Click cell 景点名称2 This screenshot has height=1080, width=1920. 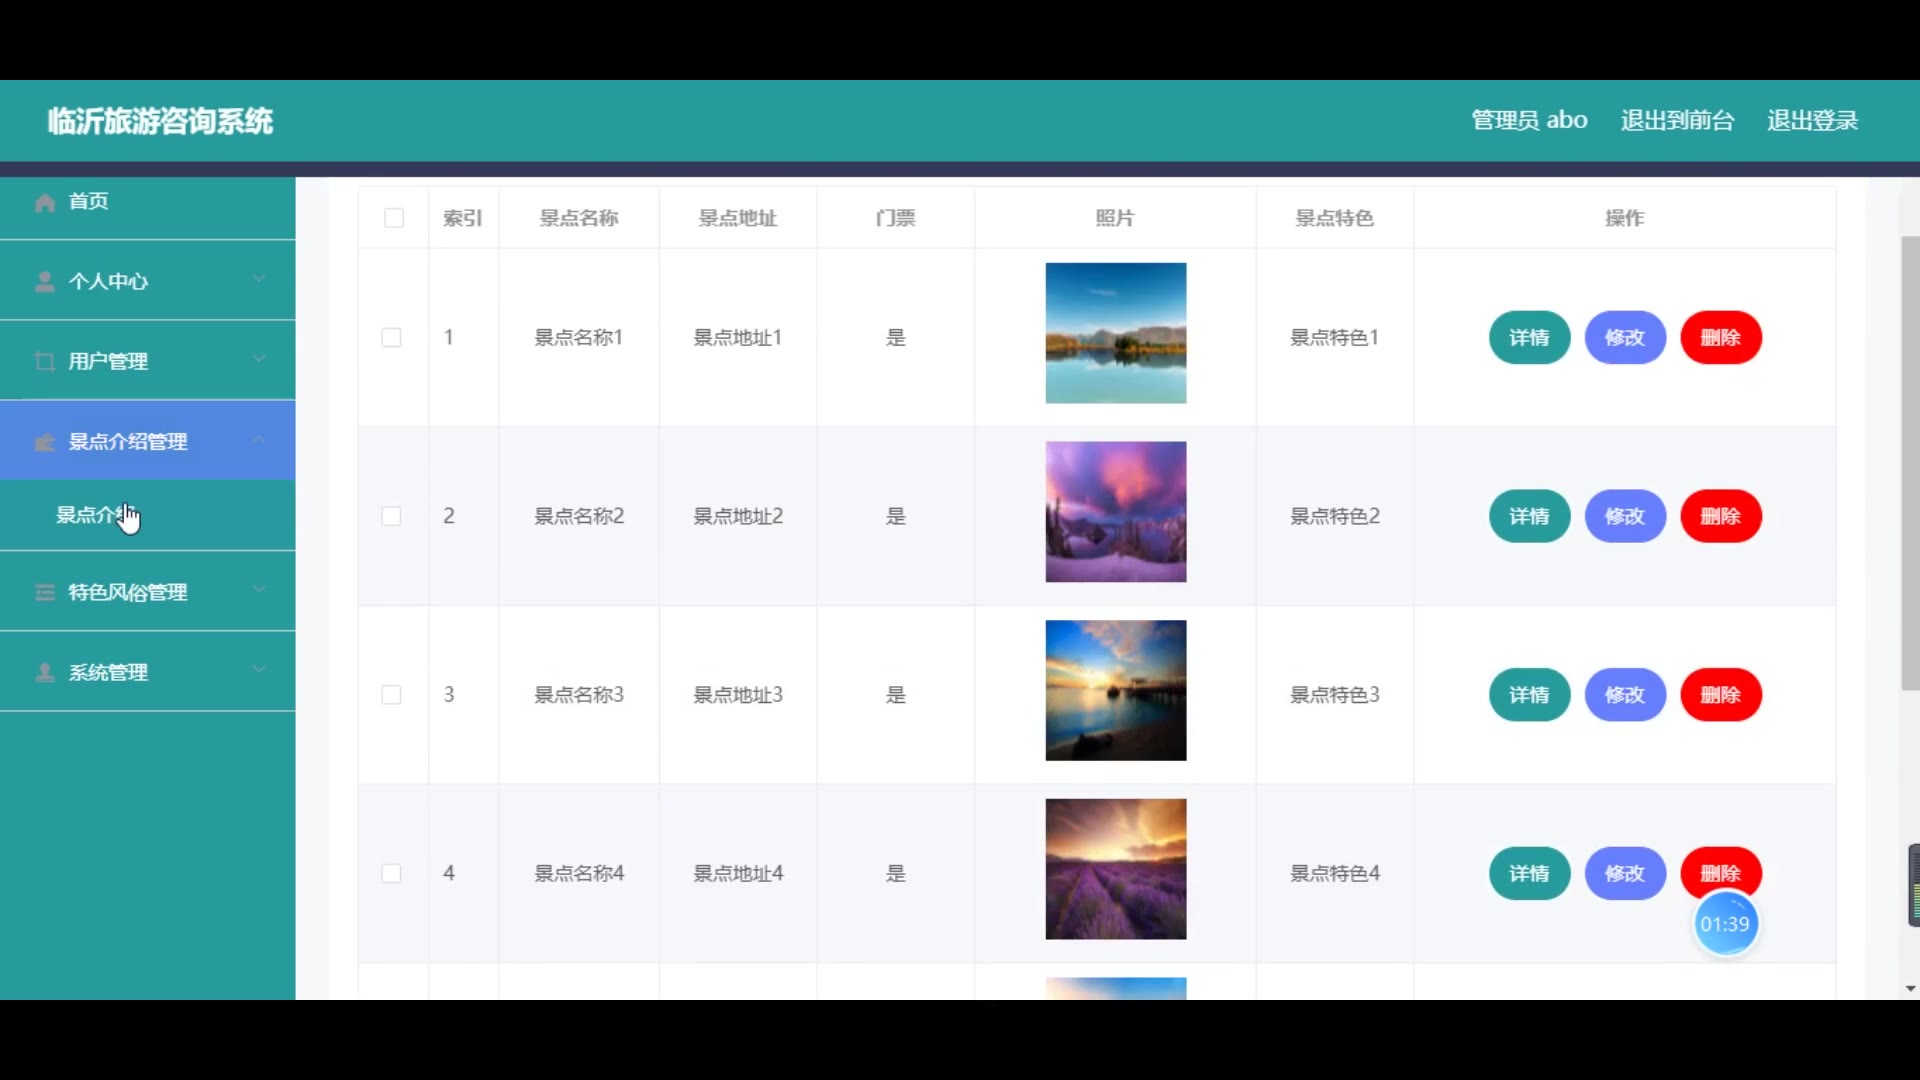579,516
